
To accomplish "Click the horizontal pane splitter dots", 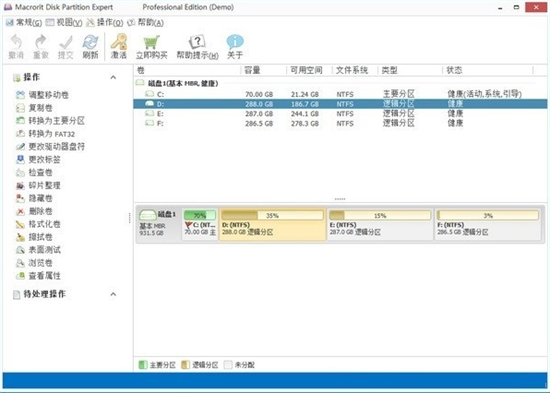I will tap(340, 199).
